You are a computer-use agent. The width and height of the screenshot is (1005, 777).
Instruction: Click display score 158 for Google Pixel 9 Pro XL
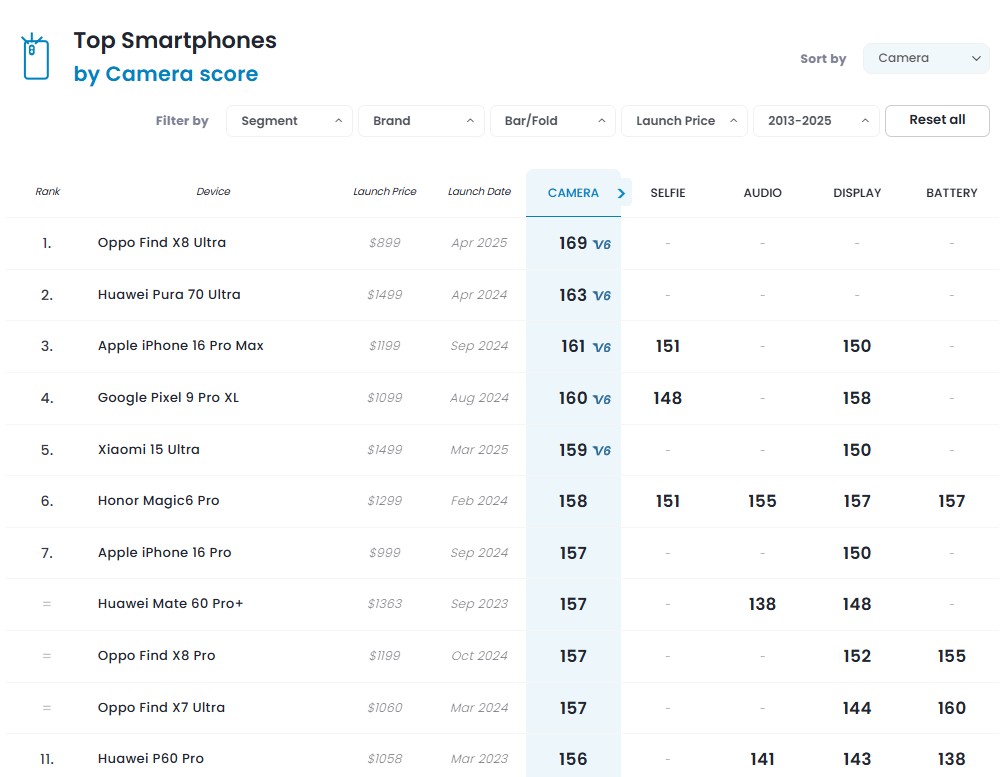pos(856,398)
